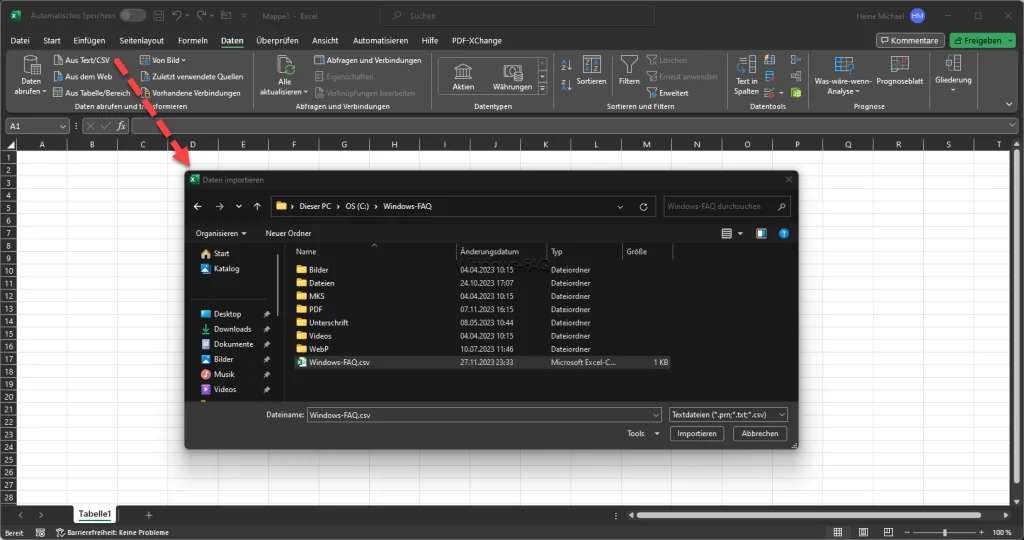1024x540 pixels.
Task: Open Abfragen und Verbindungen pane
Action: pos(368,60)
